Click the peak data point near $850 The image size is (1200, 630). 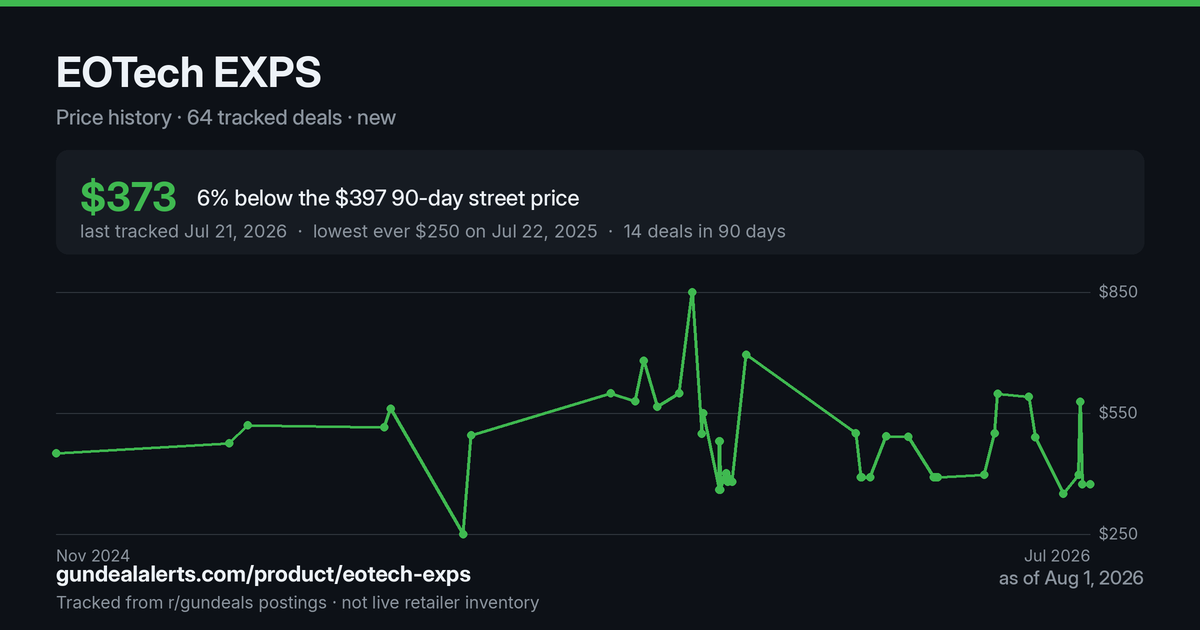tap(692, 292)
